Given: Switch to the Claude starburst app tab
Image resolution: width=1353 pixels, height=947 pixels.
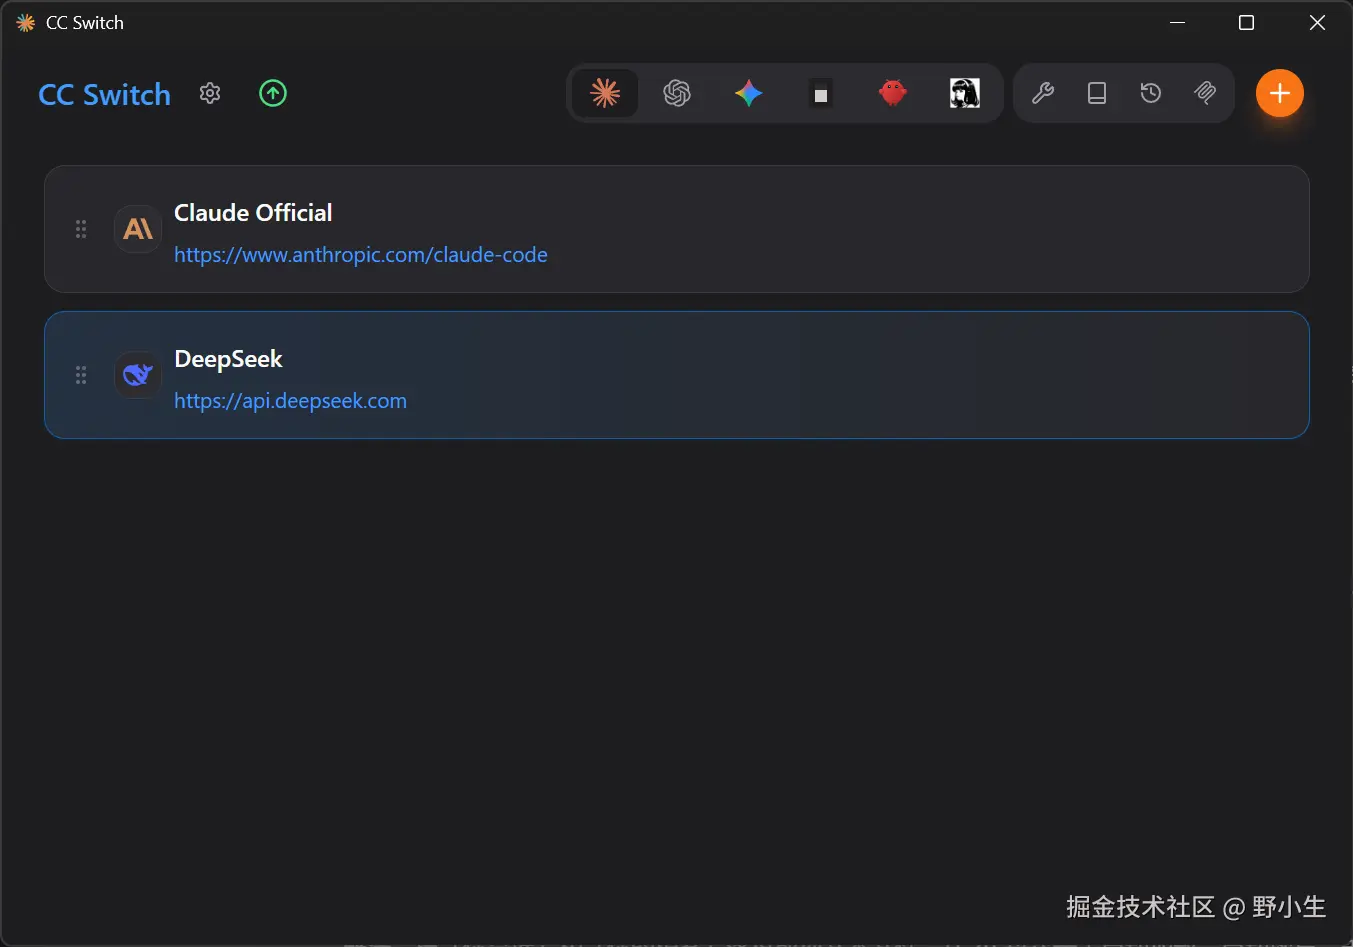Looking at the screenshot, I should pyautogui.click(x=605, y=93).
